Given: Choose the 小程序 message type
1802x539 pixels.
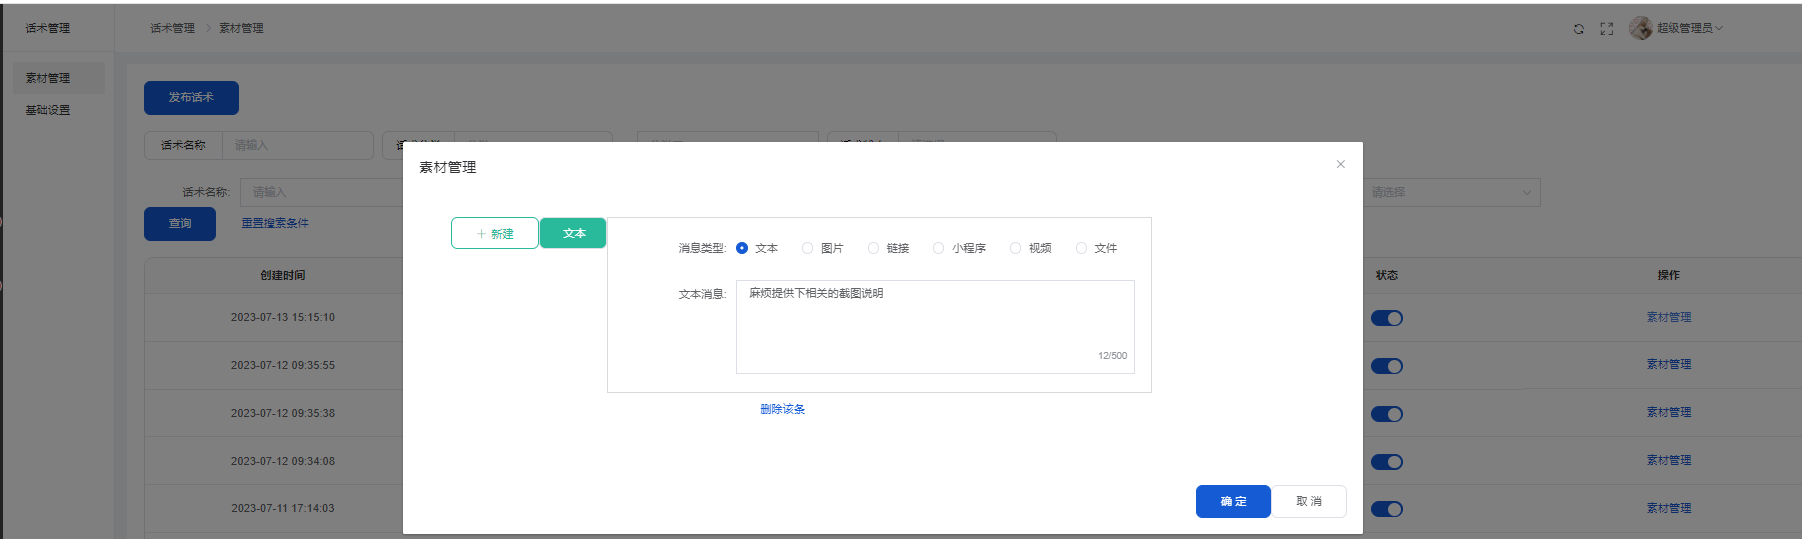Looking at the screenshot, I should pos(938,248).
